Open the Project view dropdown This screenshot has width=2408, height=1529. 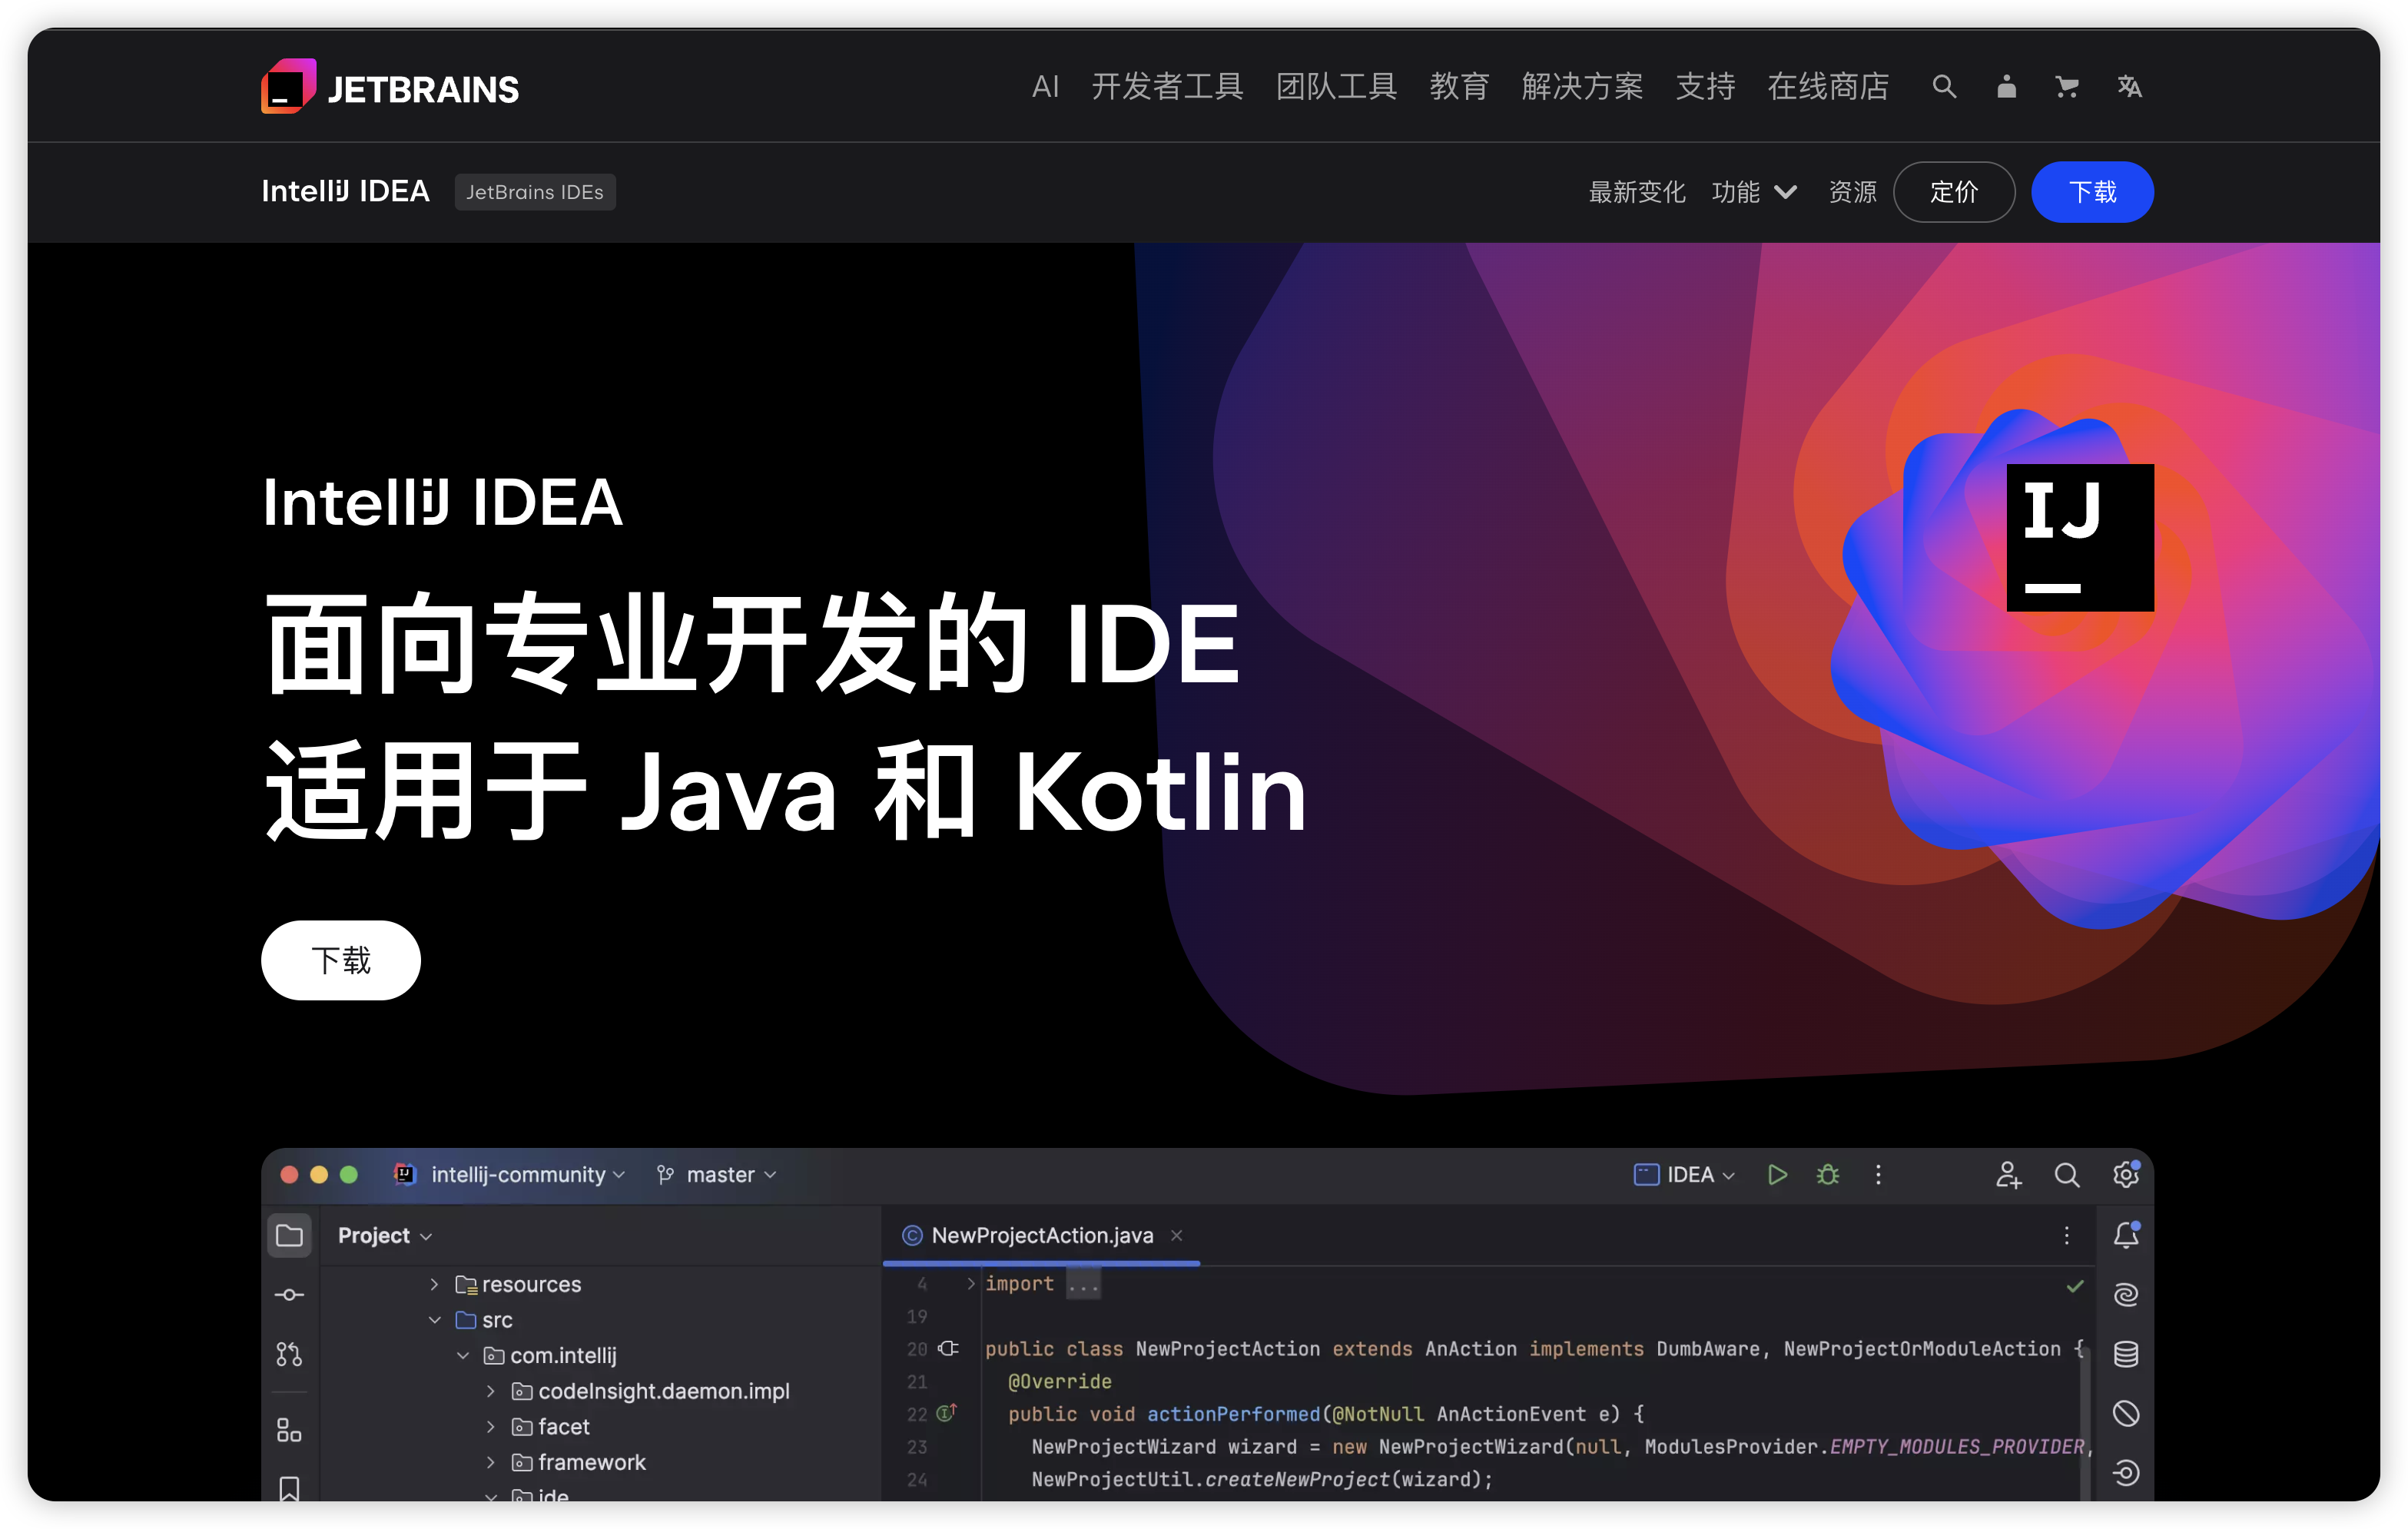pyautogui.click(x=385, y=1235)
